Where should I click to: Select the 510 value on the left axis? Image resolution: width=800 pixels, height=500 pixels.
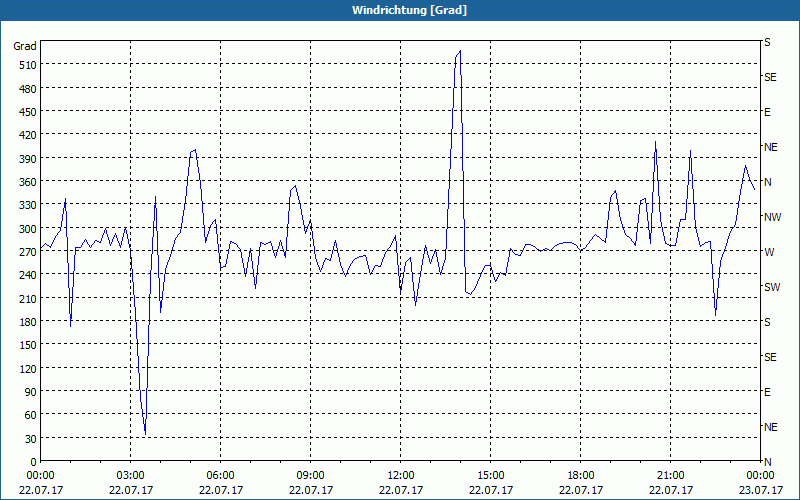[28, 65]
